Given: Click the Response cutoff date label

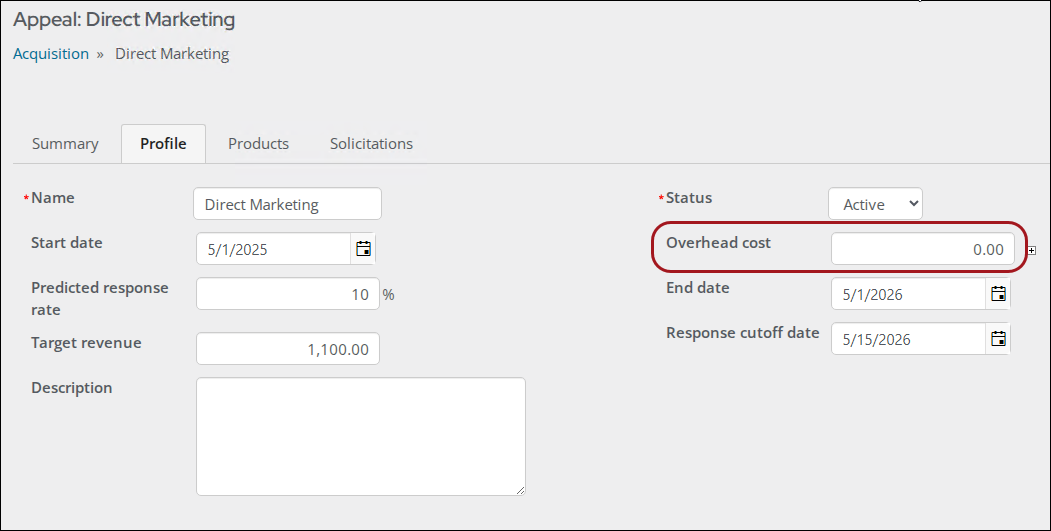Looking at the screenshot, I should tap(743, 333).
